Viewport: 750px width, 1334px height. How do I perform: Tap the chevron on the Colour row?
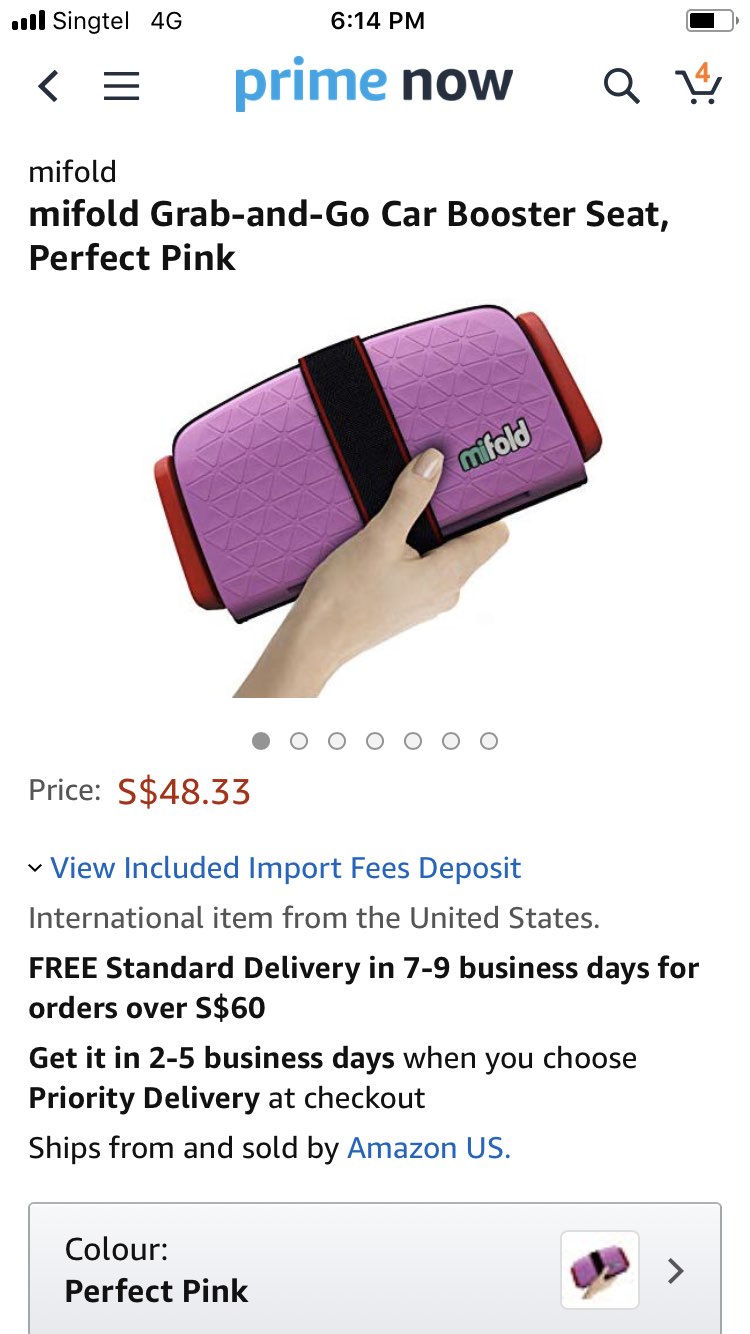point(676,1271)
